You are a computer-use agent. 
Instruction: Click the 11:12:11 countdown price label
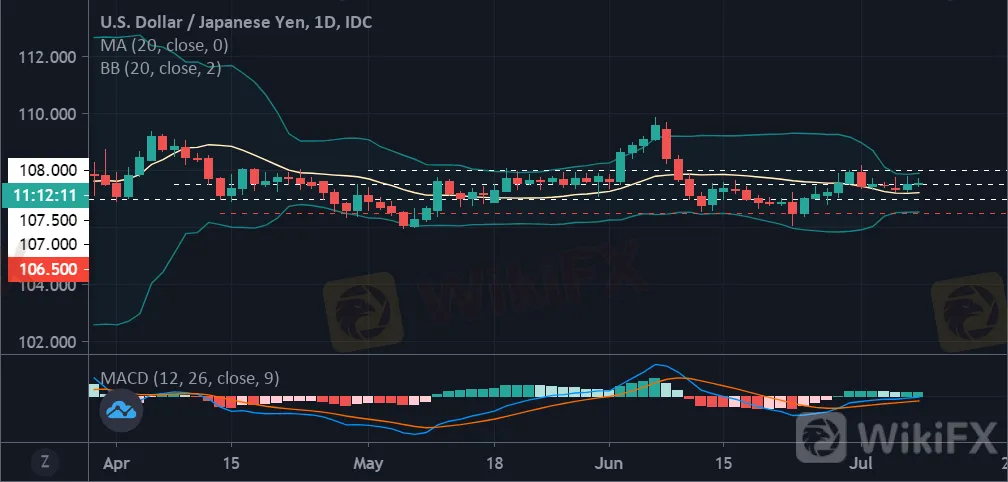(44, 195)
